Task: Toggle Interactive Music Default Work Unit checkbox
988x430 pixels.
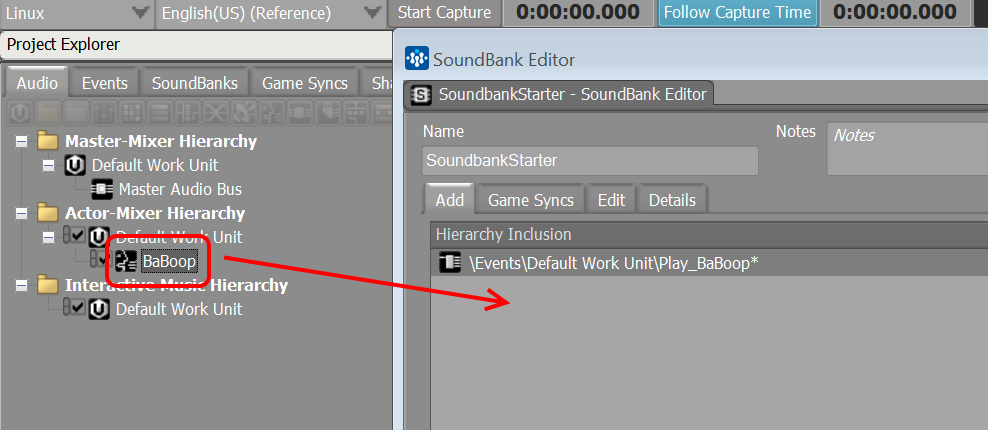Action: pyautogui.click(x=79, y=308)
